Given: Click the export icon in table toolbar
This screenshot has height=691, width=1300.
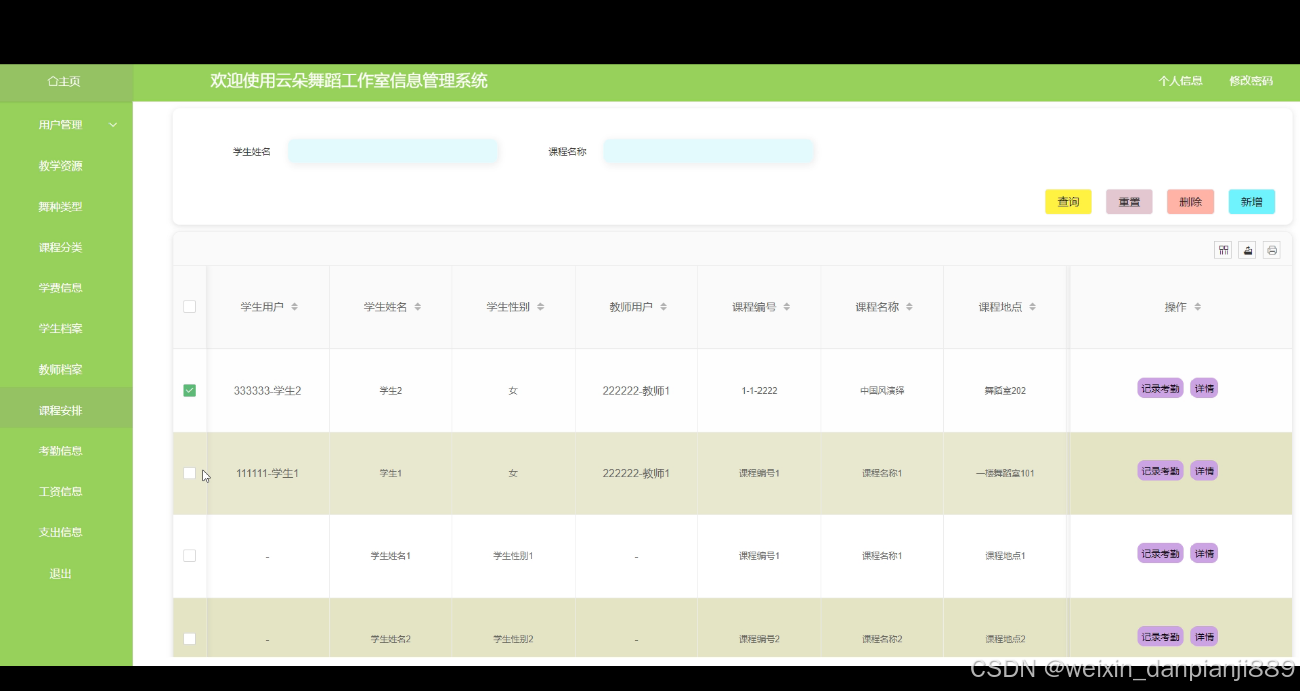Looking at the screenshot, I should click(1247, 250).
